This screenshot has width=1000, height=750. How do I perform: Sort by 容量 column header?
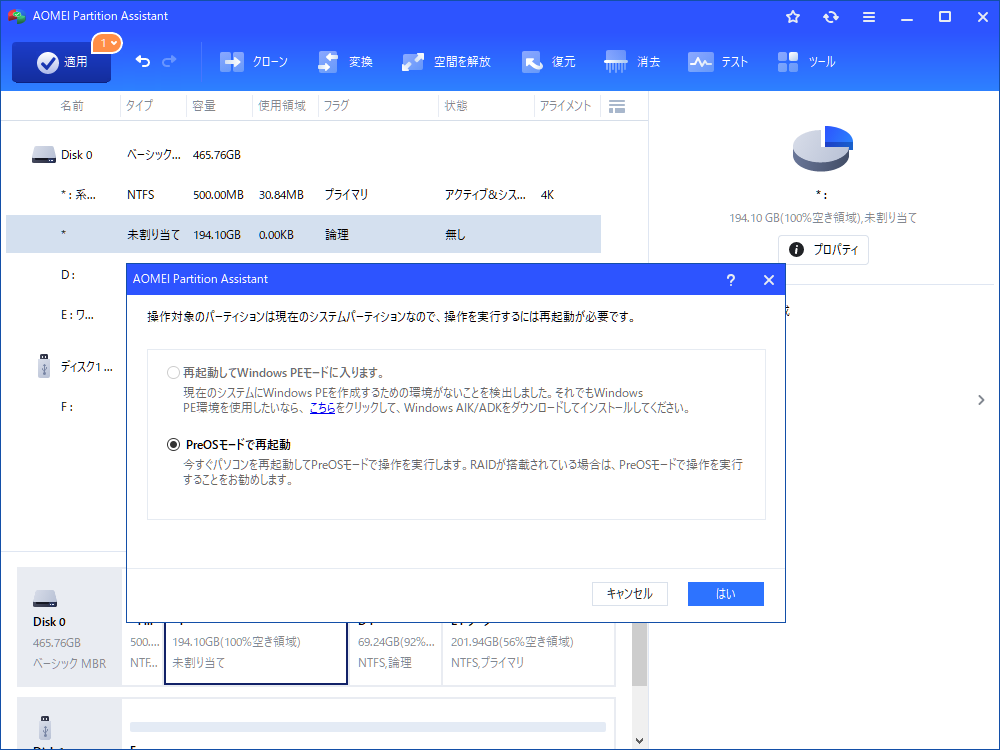pos(204,106)
